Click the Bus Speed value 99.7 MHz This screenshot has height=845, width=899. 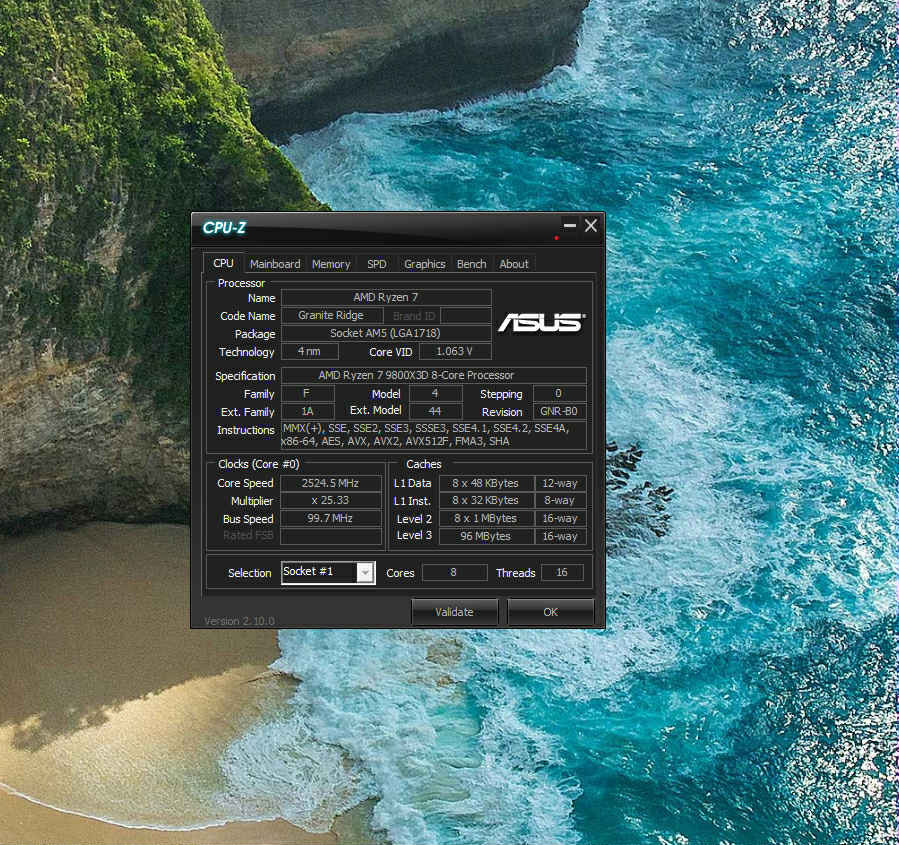coord(331,518)
